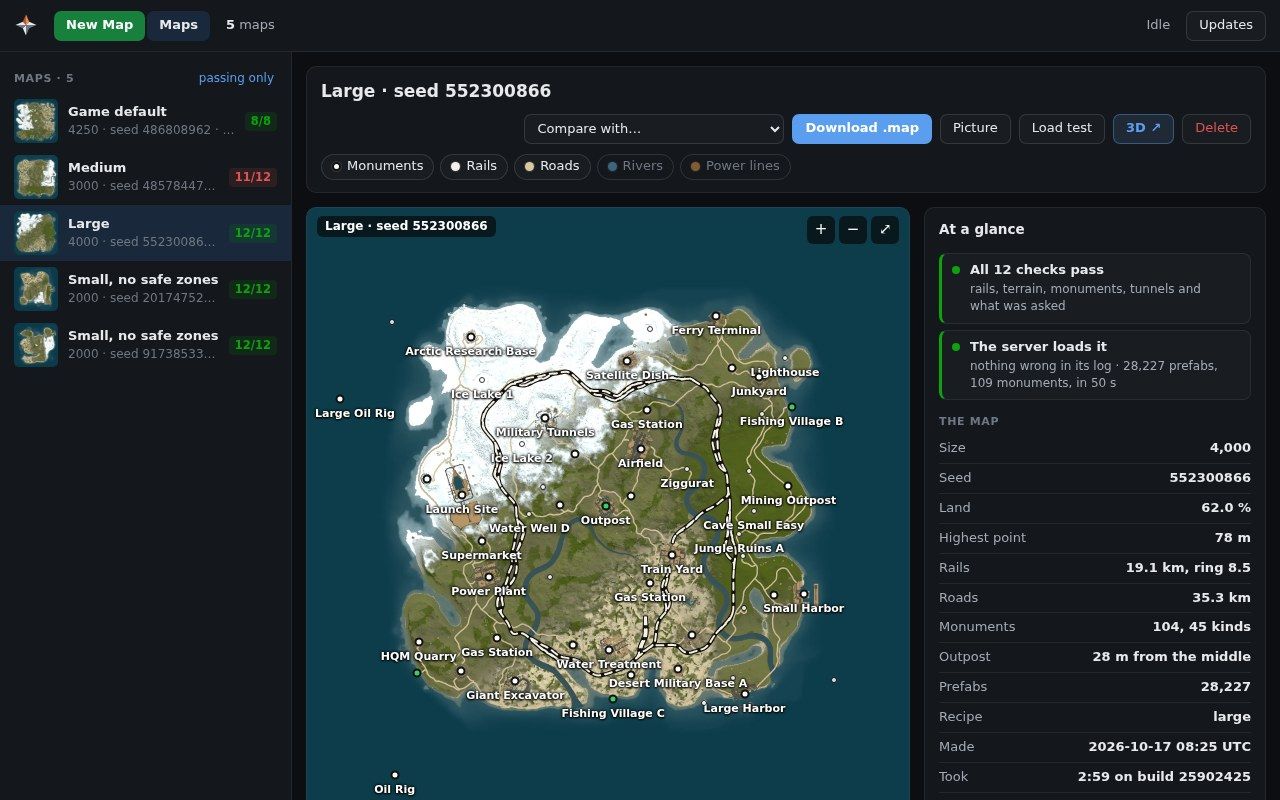
Task: Zoom in on the map preview
Action: 821,230
